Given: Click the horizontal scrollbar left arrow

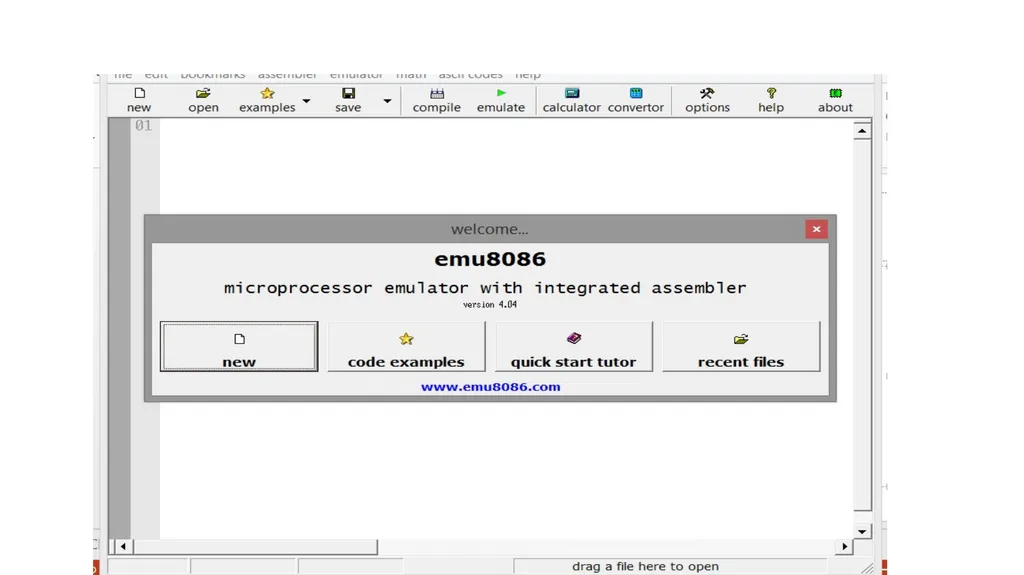Looking at the screenshot, I should pos(123,546).
